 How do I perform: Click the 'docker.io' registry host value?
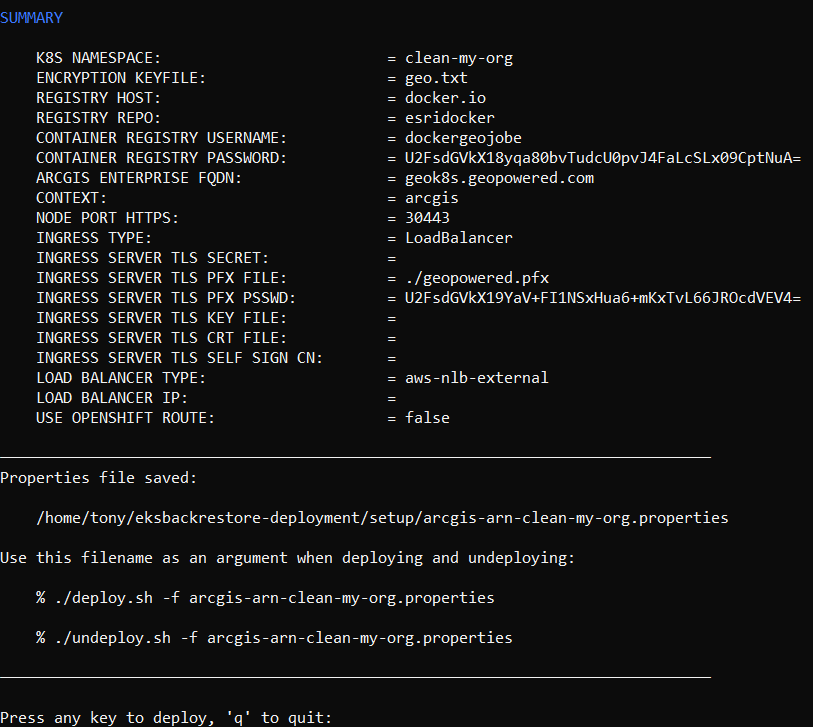pos(445,98)
